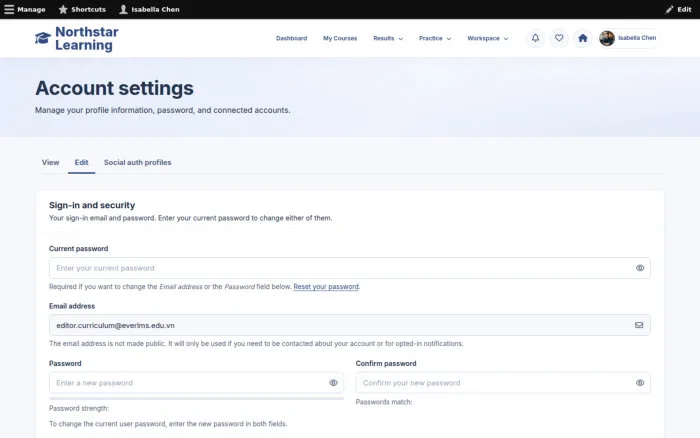Image resolution: width=700 pixels, height=438 pixels.
Task: Expand the Results dropdown menu
Action: [x=388, y=38]
